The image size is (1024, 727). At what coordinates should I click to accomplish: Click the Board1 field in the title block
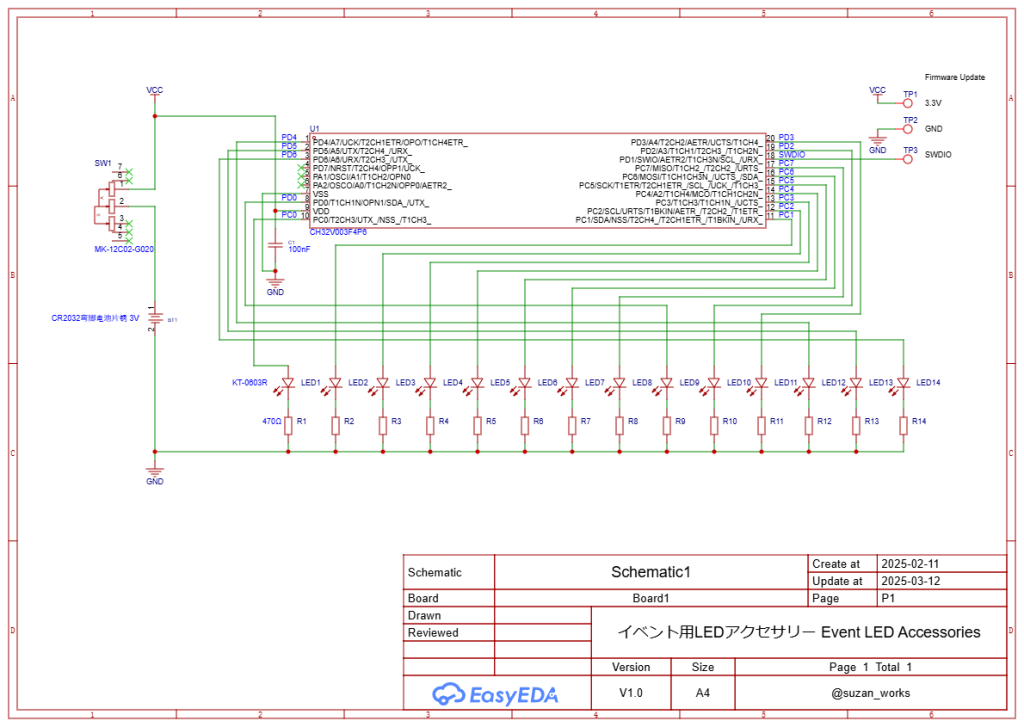point(650,598)
